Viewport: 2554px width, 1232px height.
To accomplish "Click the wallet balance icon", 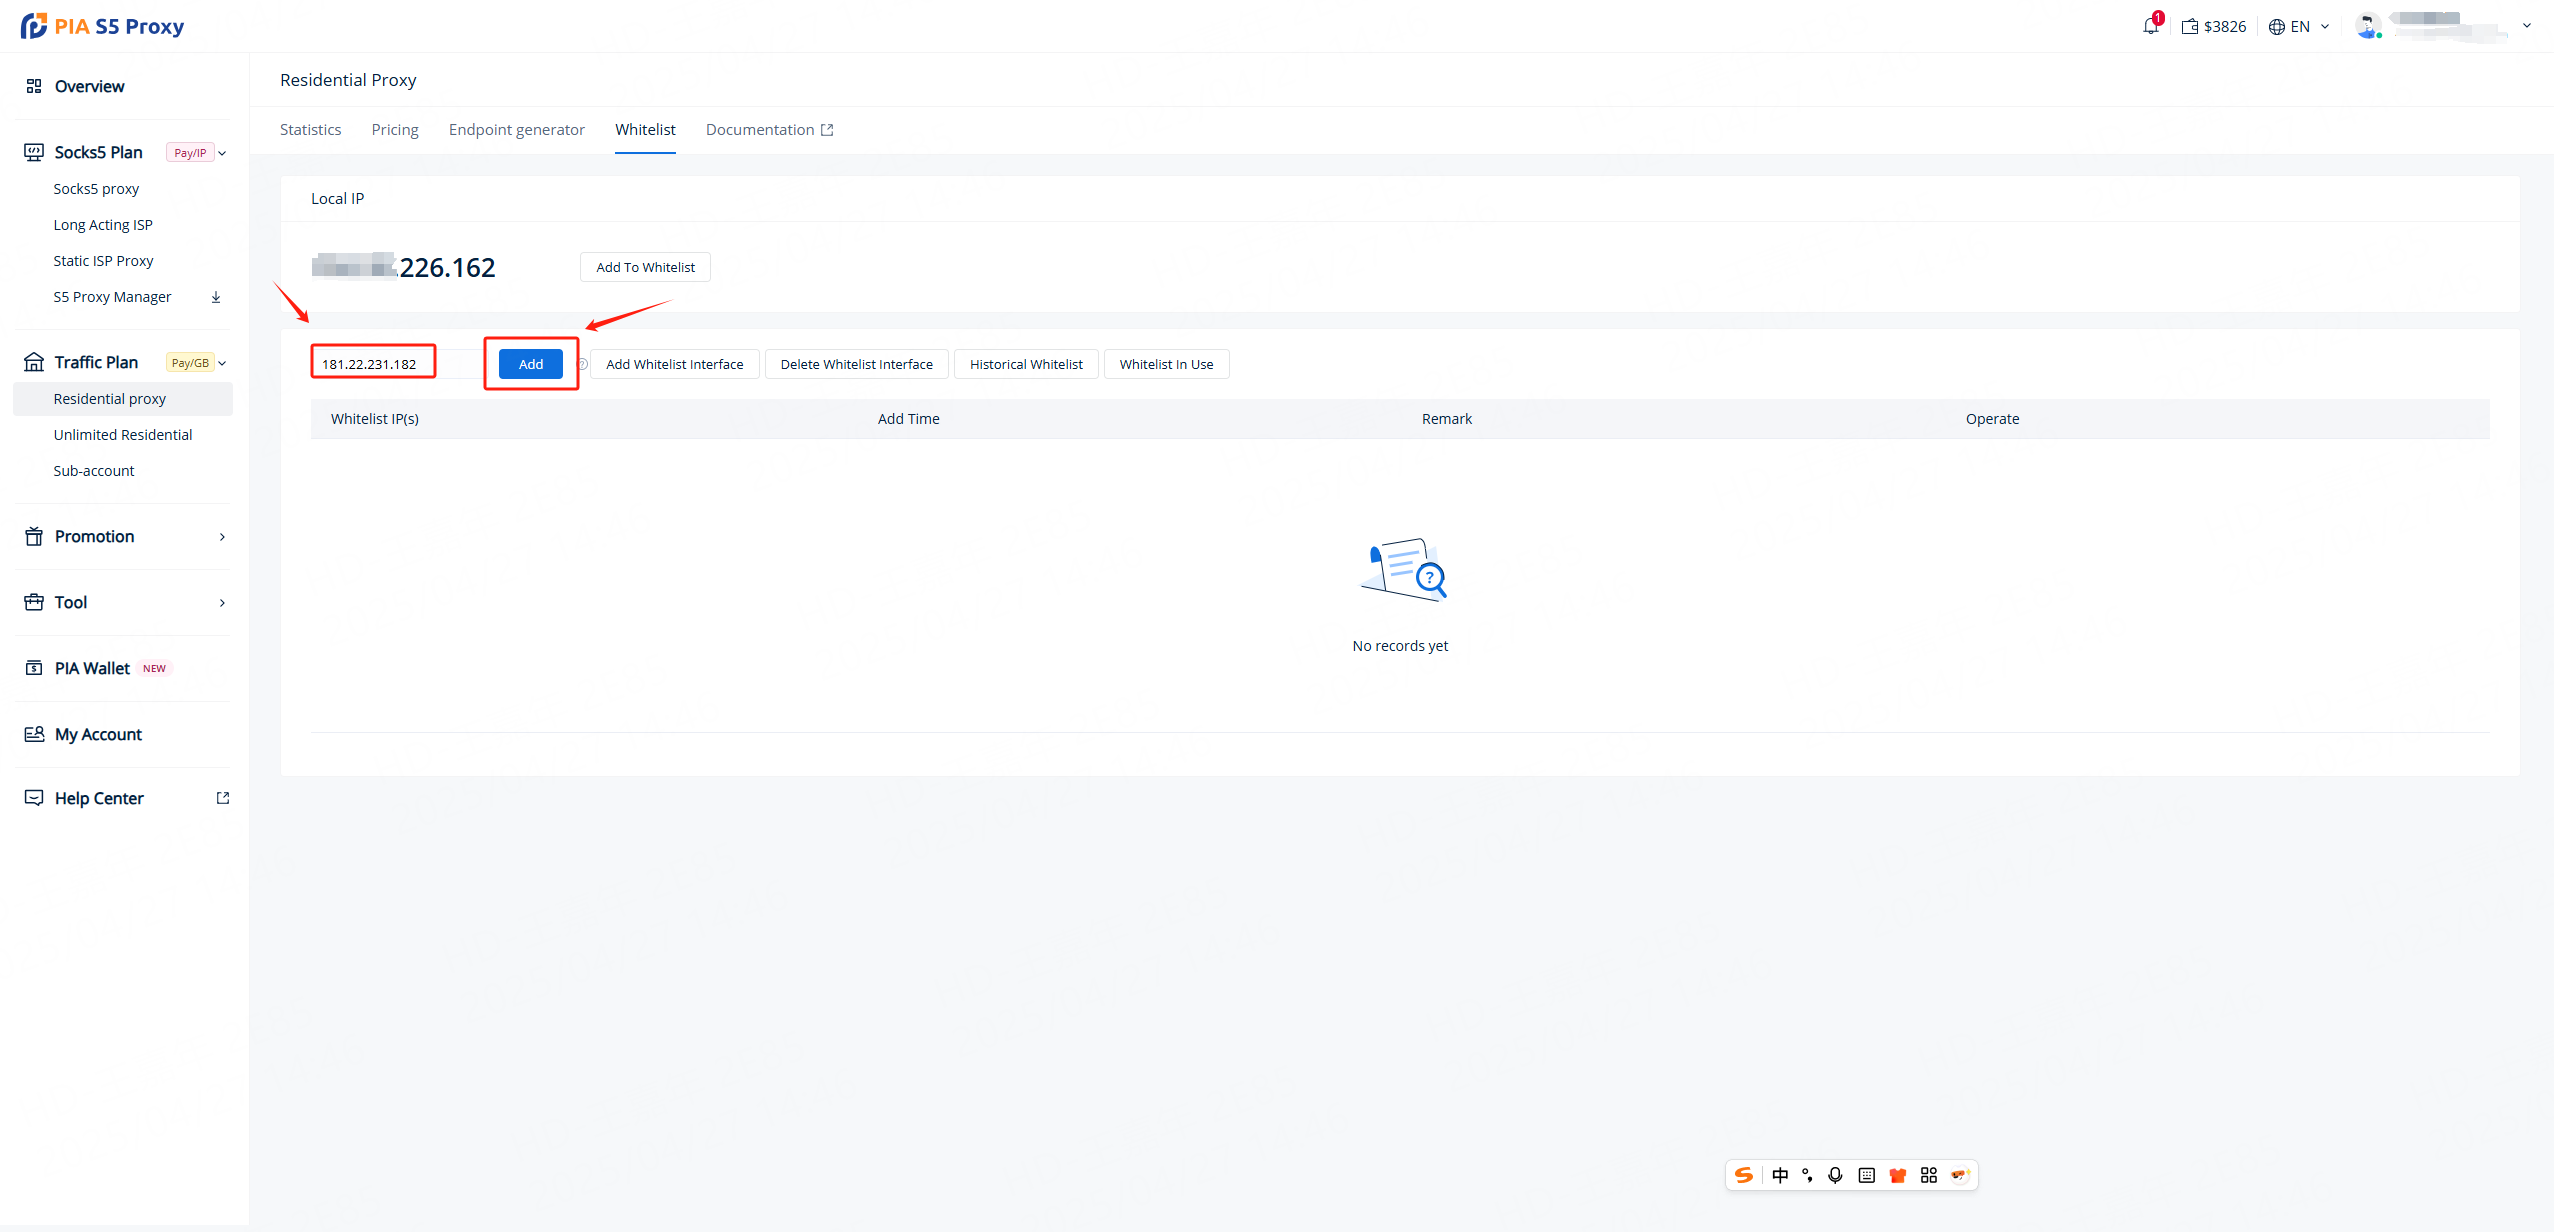I will pyautogui.click(x=2190, y=27).
